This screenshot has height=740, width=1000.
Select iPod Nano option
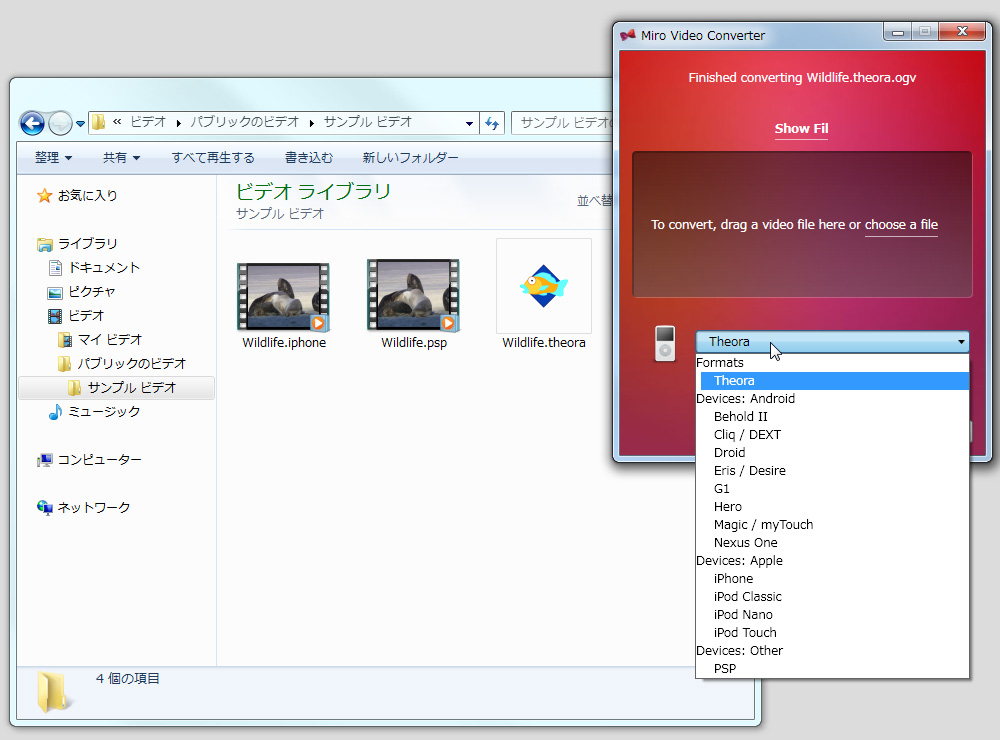tap(834, 614)
